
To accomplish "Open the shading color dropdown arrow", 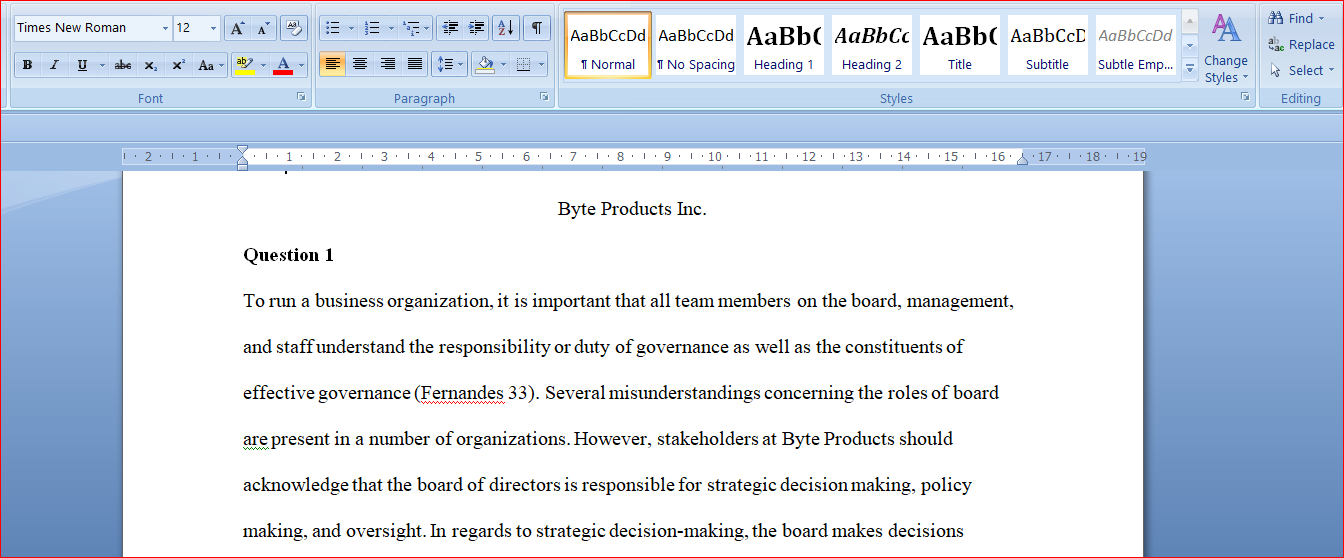I will pyautogui.click(x=503, y=65).
